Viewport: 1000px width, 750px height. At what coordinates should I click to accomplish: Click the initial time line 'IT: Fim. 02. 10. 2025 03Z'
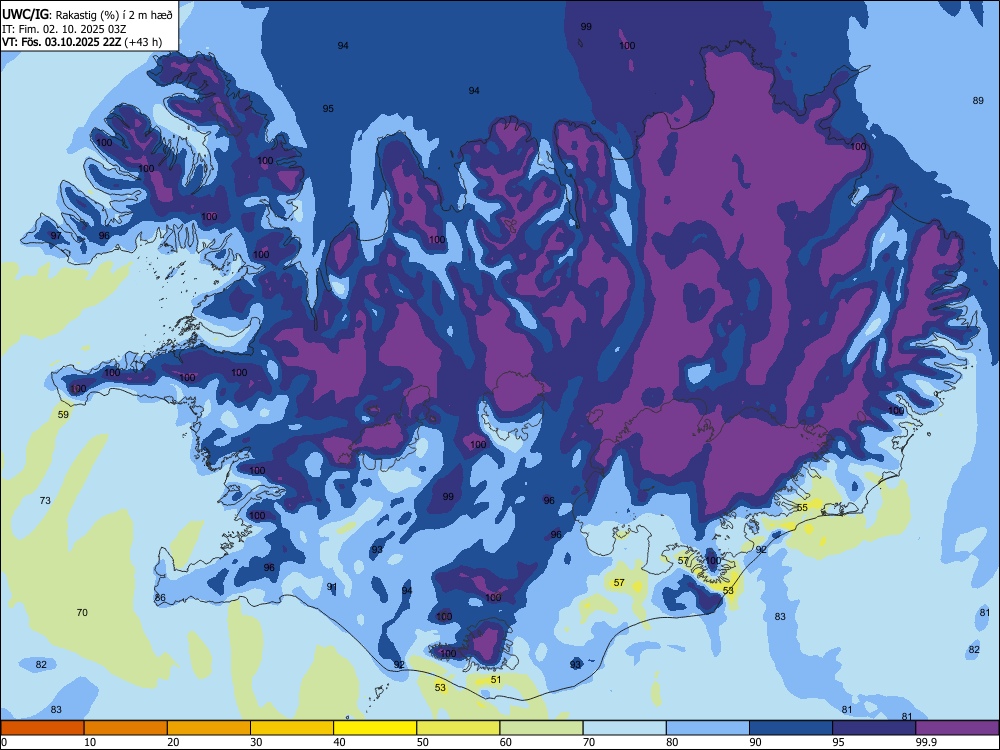coord(64,29)
